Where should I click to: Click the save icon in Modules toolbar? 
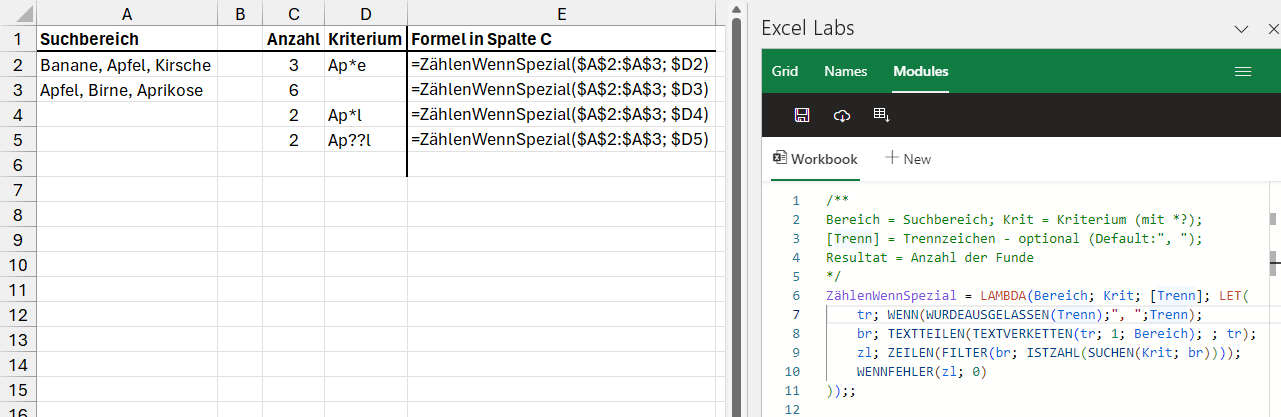(801, 115)
